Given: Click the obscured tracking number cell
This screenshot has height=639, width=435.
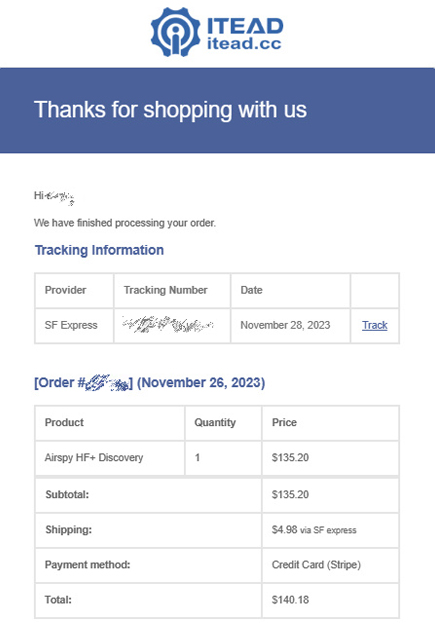Looking at the screenshot, I should coord(172,326).
